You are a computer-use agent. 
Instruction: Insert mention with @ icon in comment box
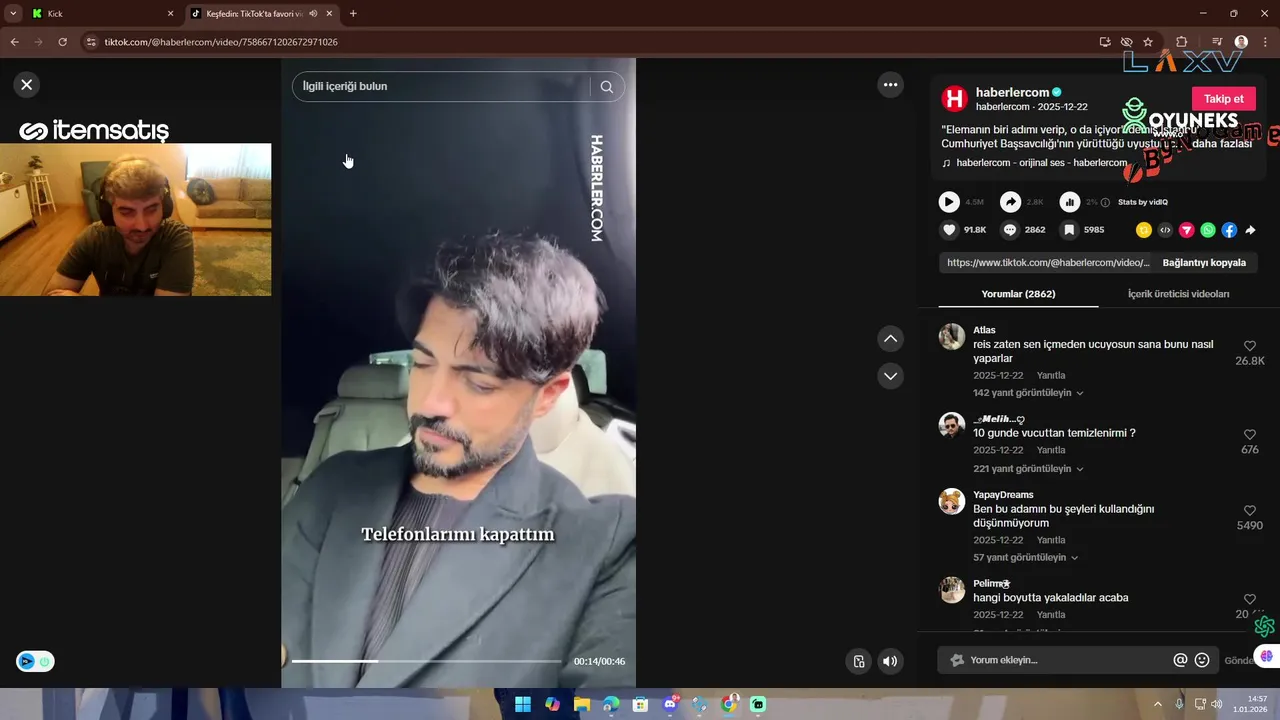point(1180,660)
